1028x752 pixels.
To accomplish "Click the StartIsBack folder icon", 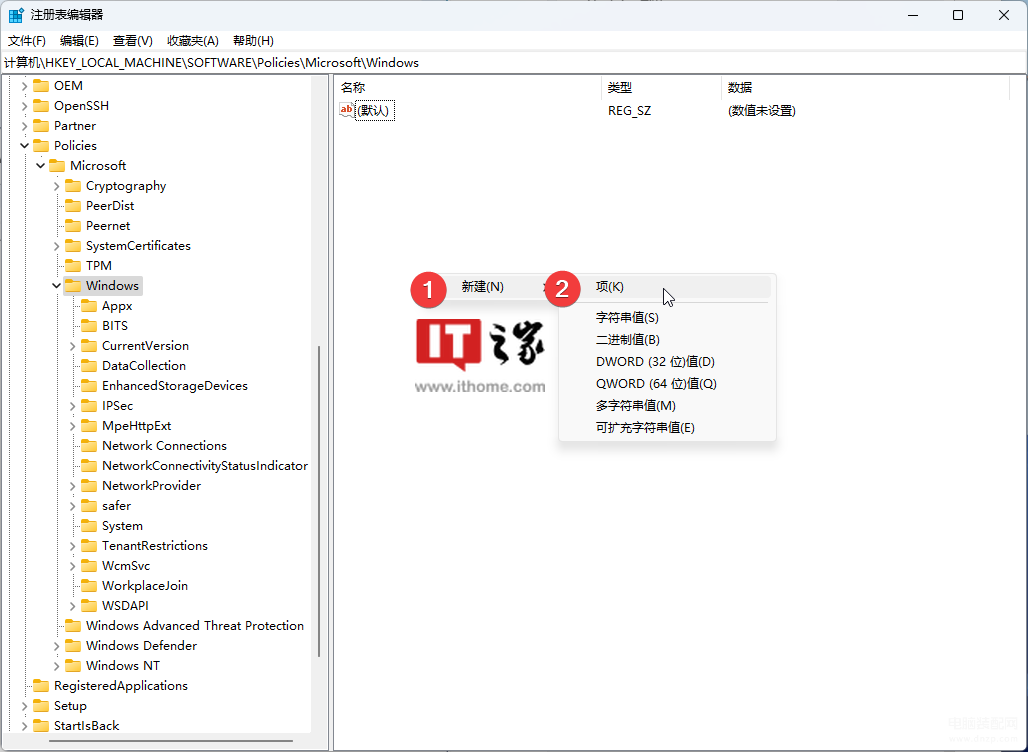I will tap(41, 726).
